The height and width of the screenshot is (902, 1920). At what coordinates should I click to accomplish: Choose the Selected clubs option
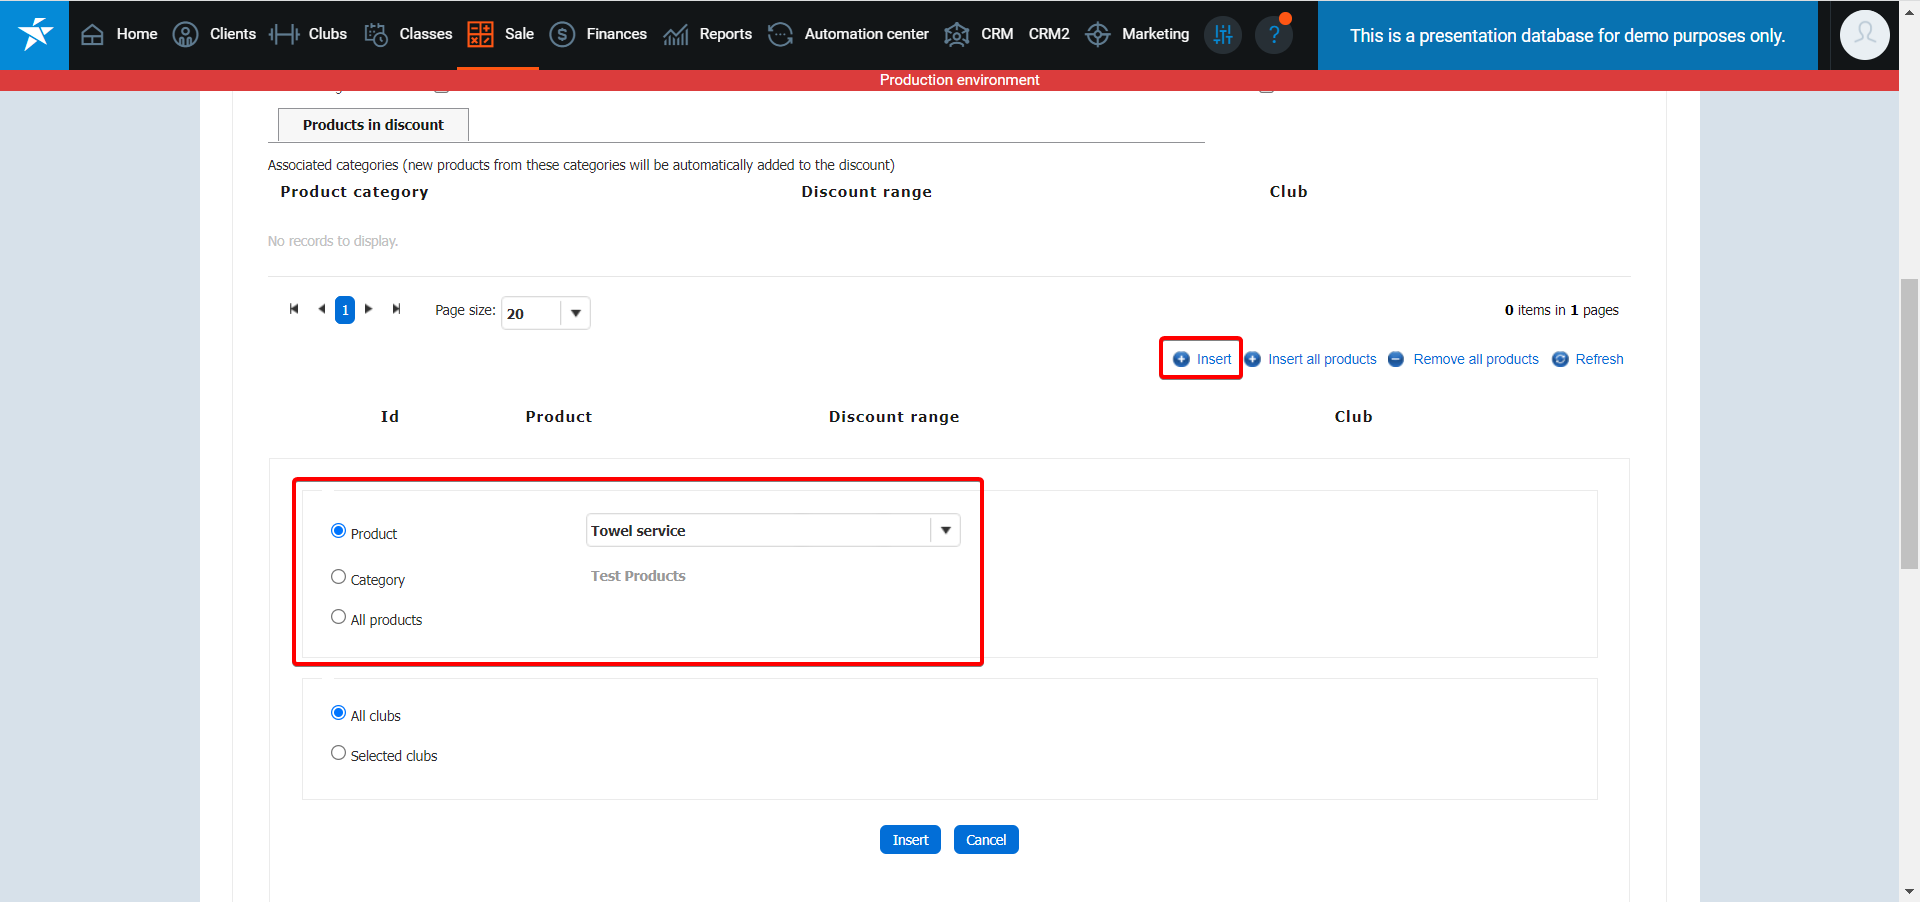coord(338,753)
